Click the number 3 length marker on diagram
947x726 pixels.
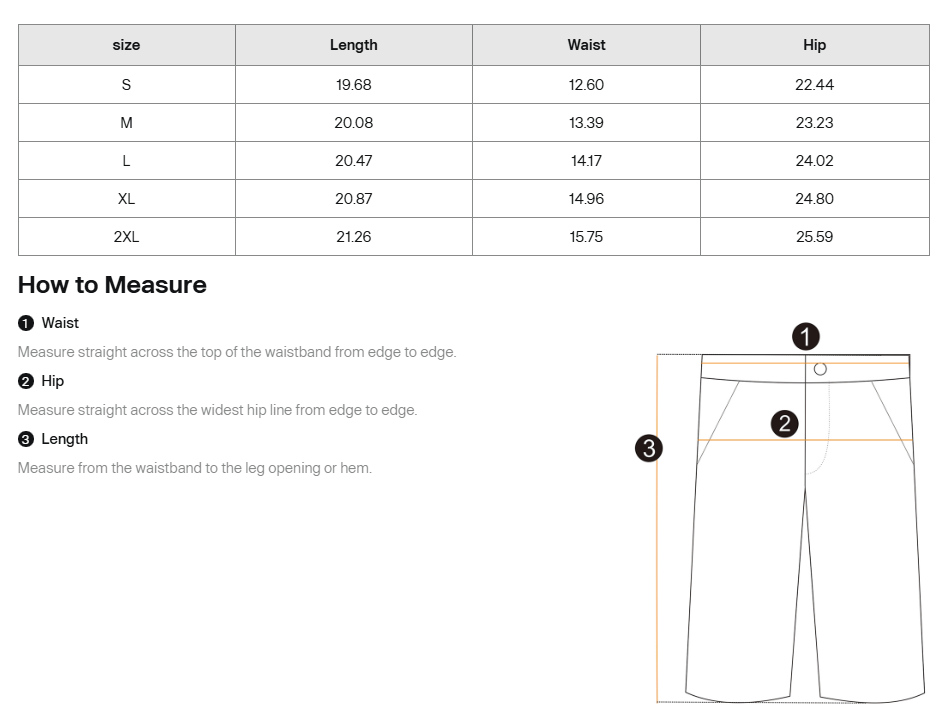click(649, 449)
